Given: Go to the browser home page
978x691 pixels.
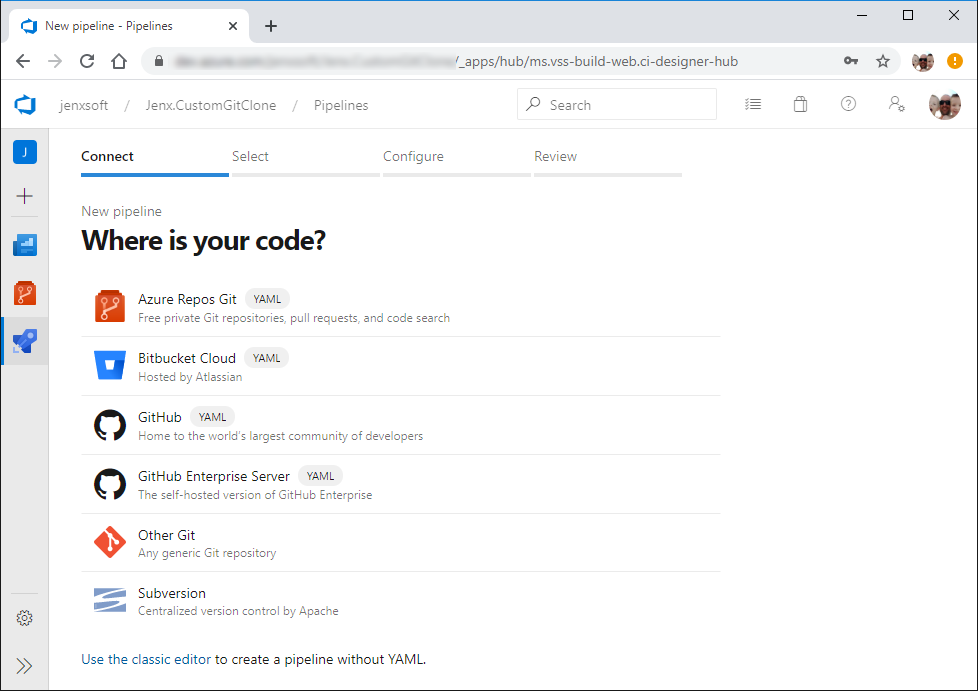Looking at the screenshot, I should [119, 61].
